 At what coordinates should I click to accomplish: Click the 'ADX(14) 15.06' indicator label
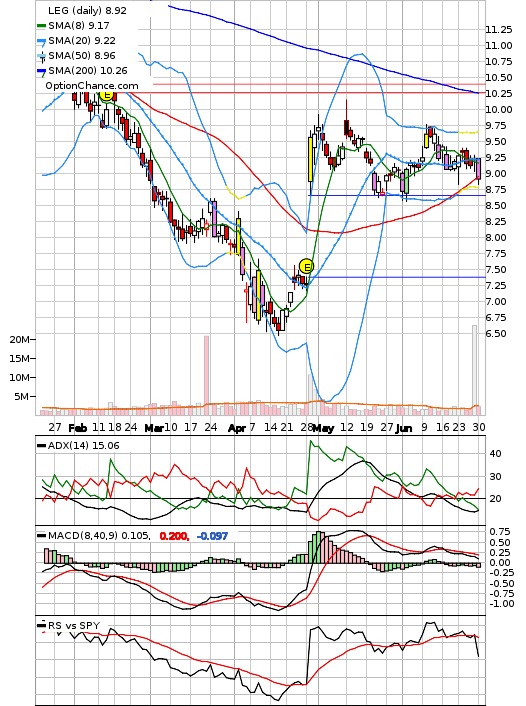click(83, 446)
